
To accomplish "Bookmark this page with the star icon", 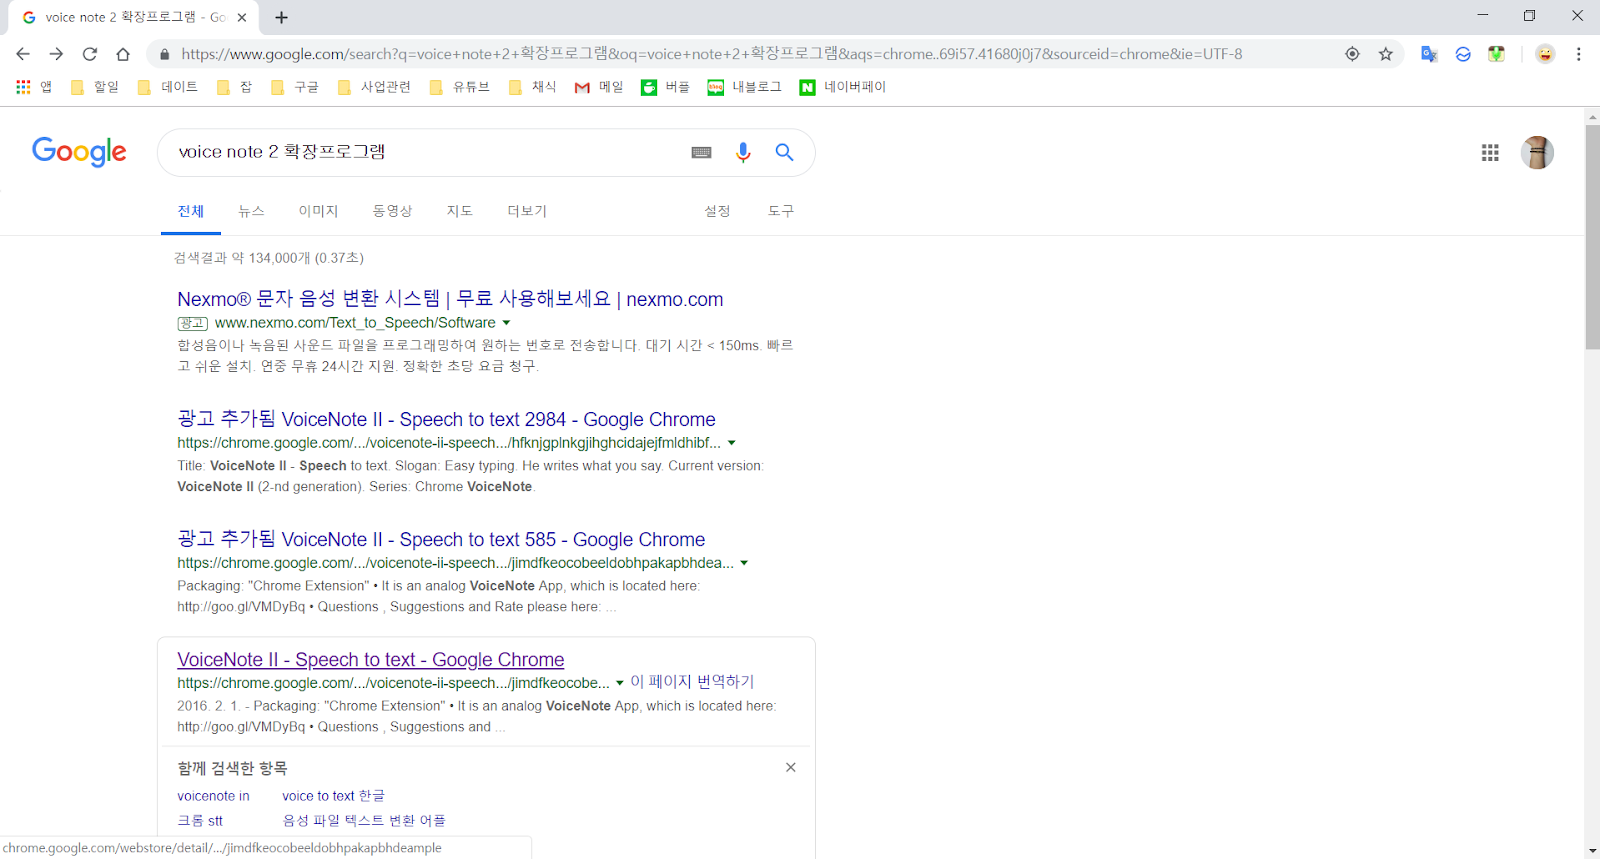I will [1385, 54].
